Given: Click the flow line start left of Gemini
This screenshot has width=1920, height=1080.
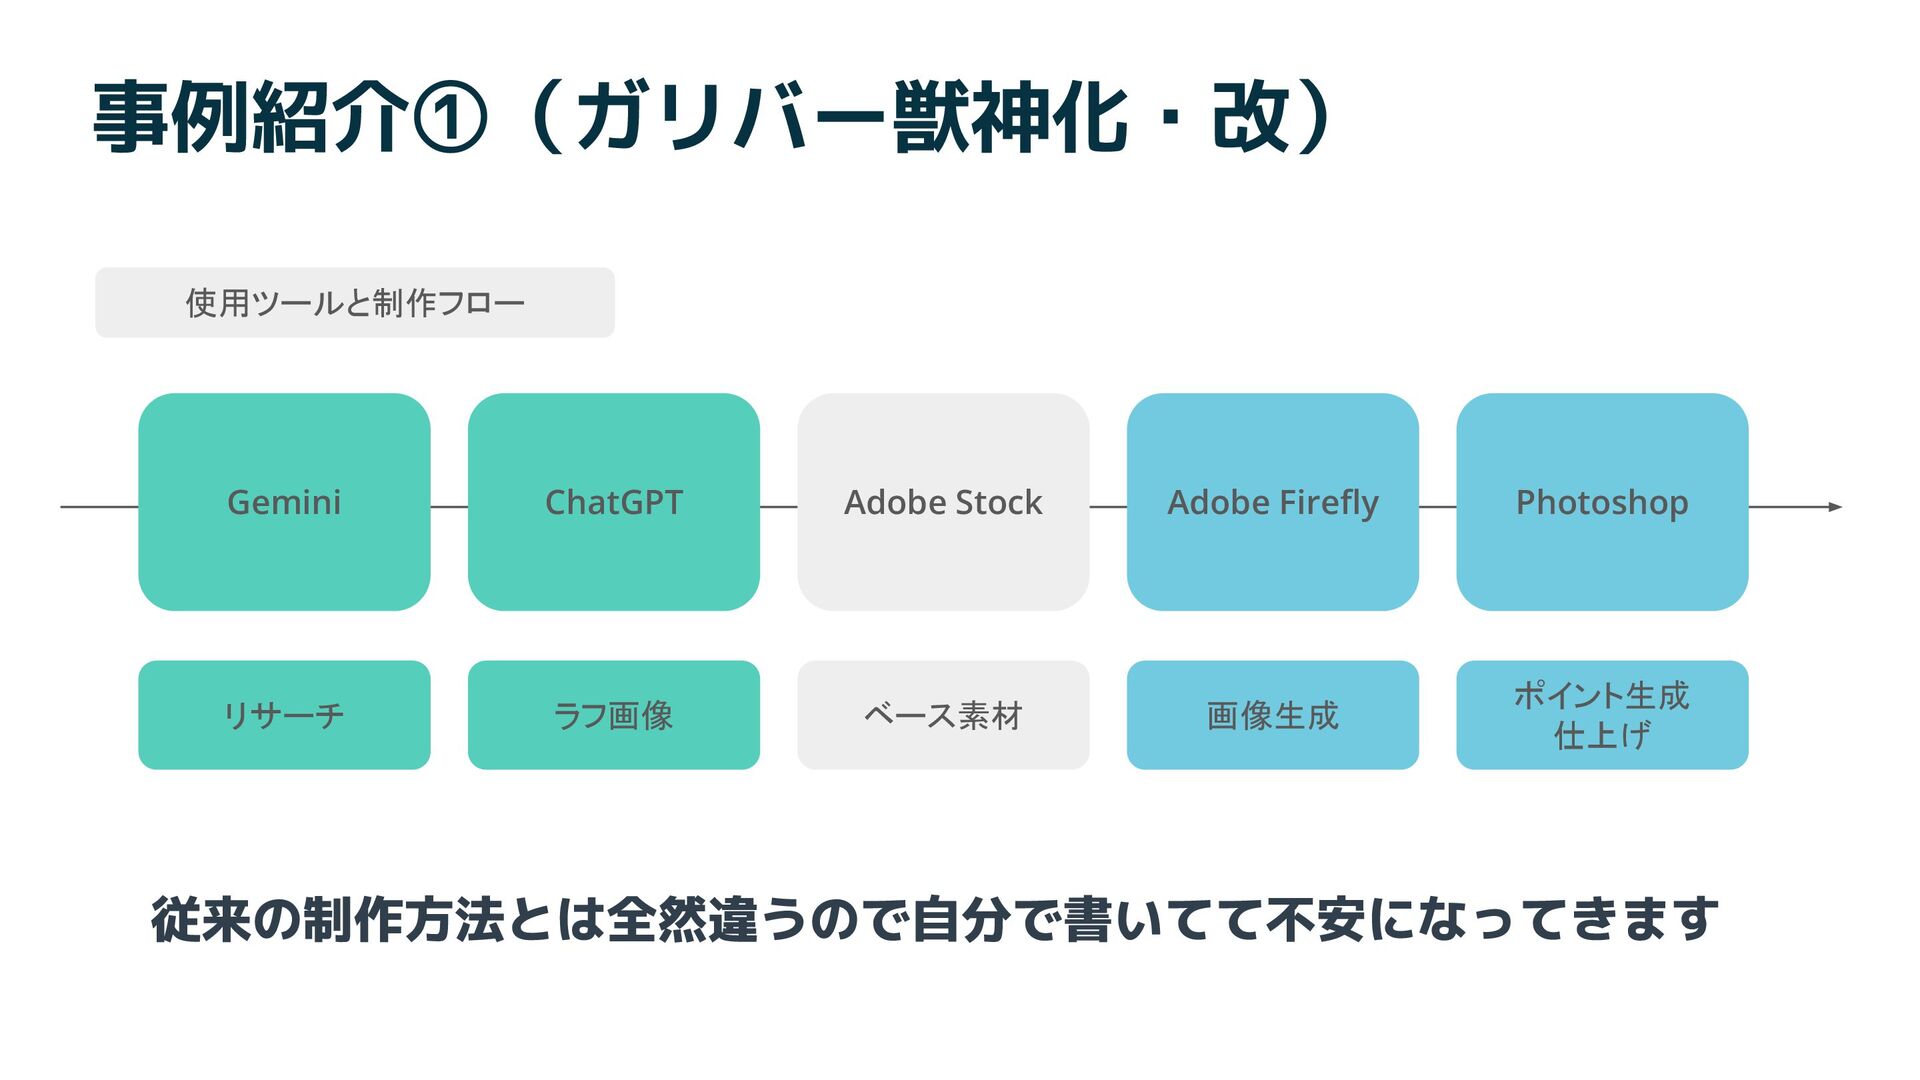Looking at the screenshot, I should [x=99, y=507].
